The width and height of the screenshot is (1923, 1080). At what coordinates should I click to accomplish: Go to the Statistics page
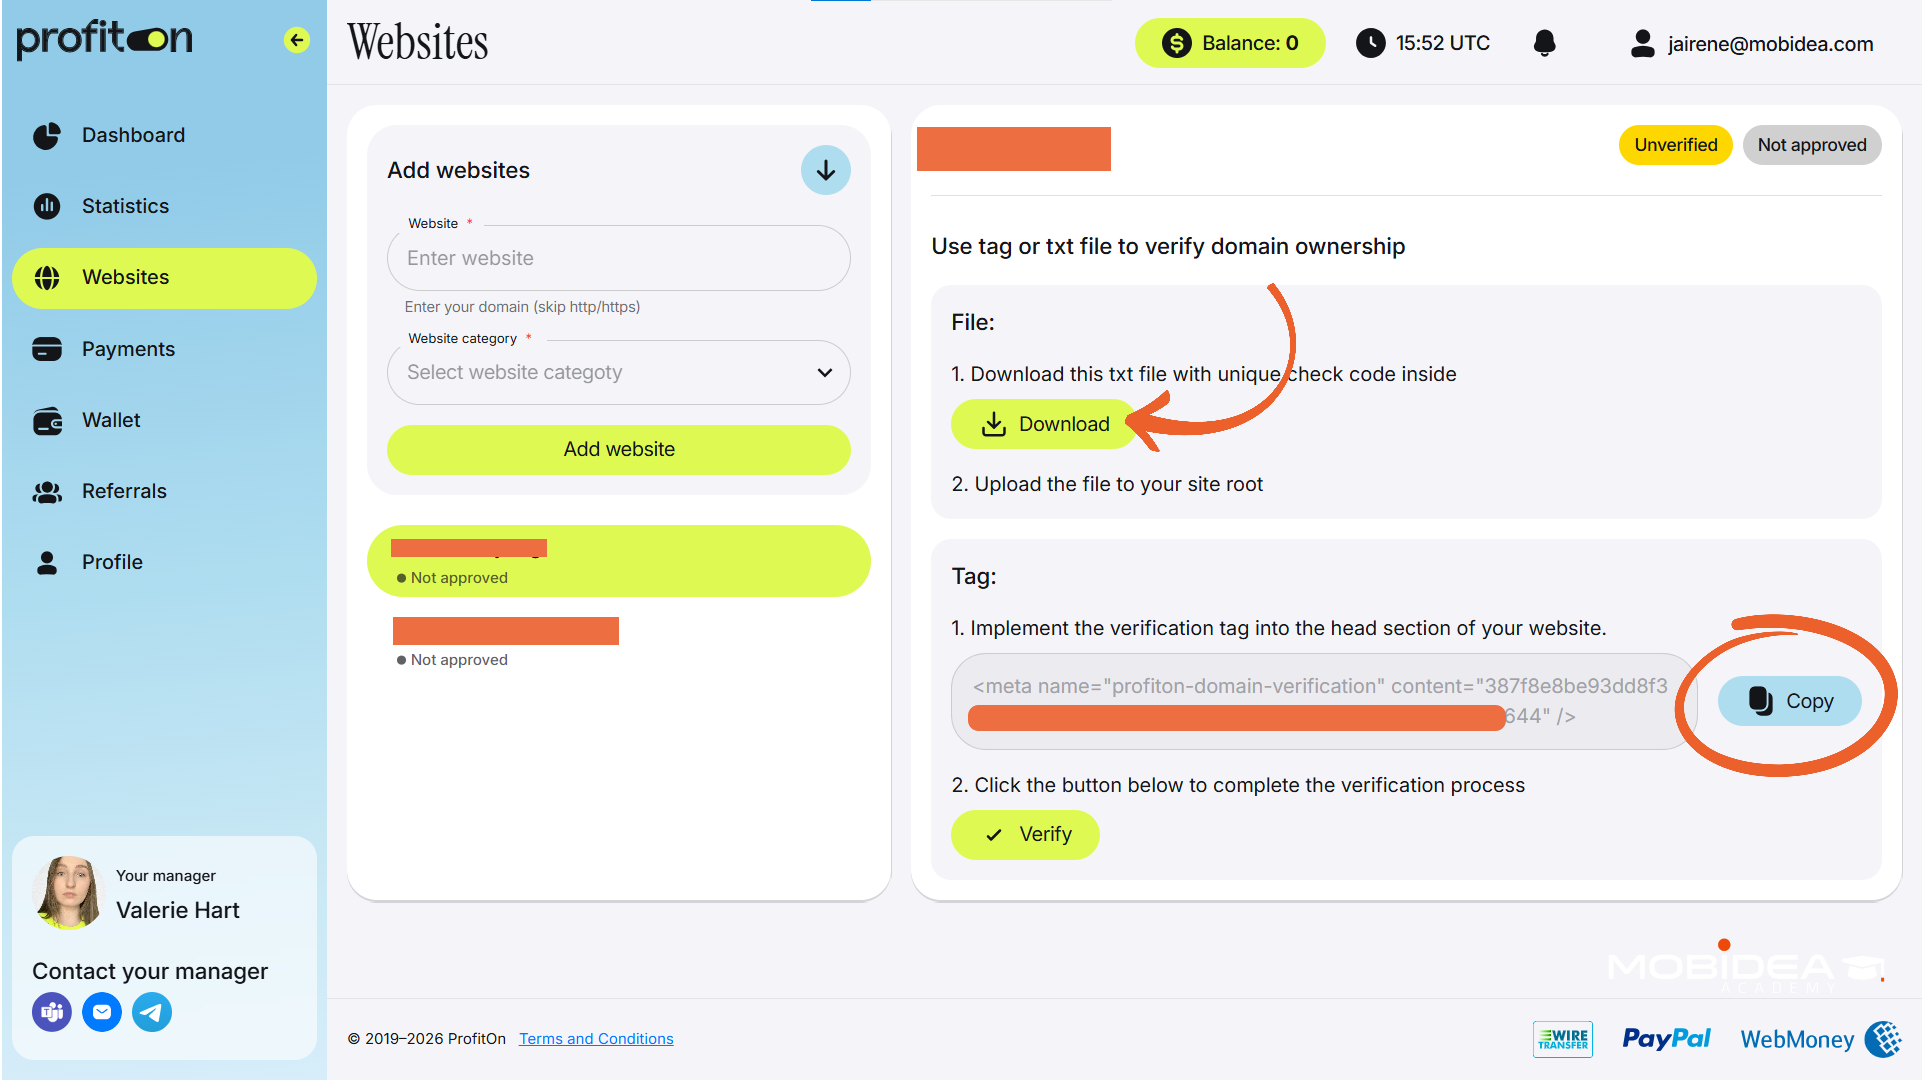click(x=125, y=206)
